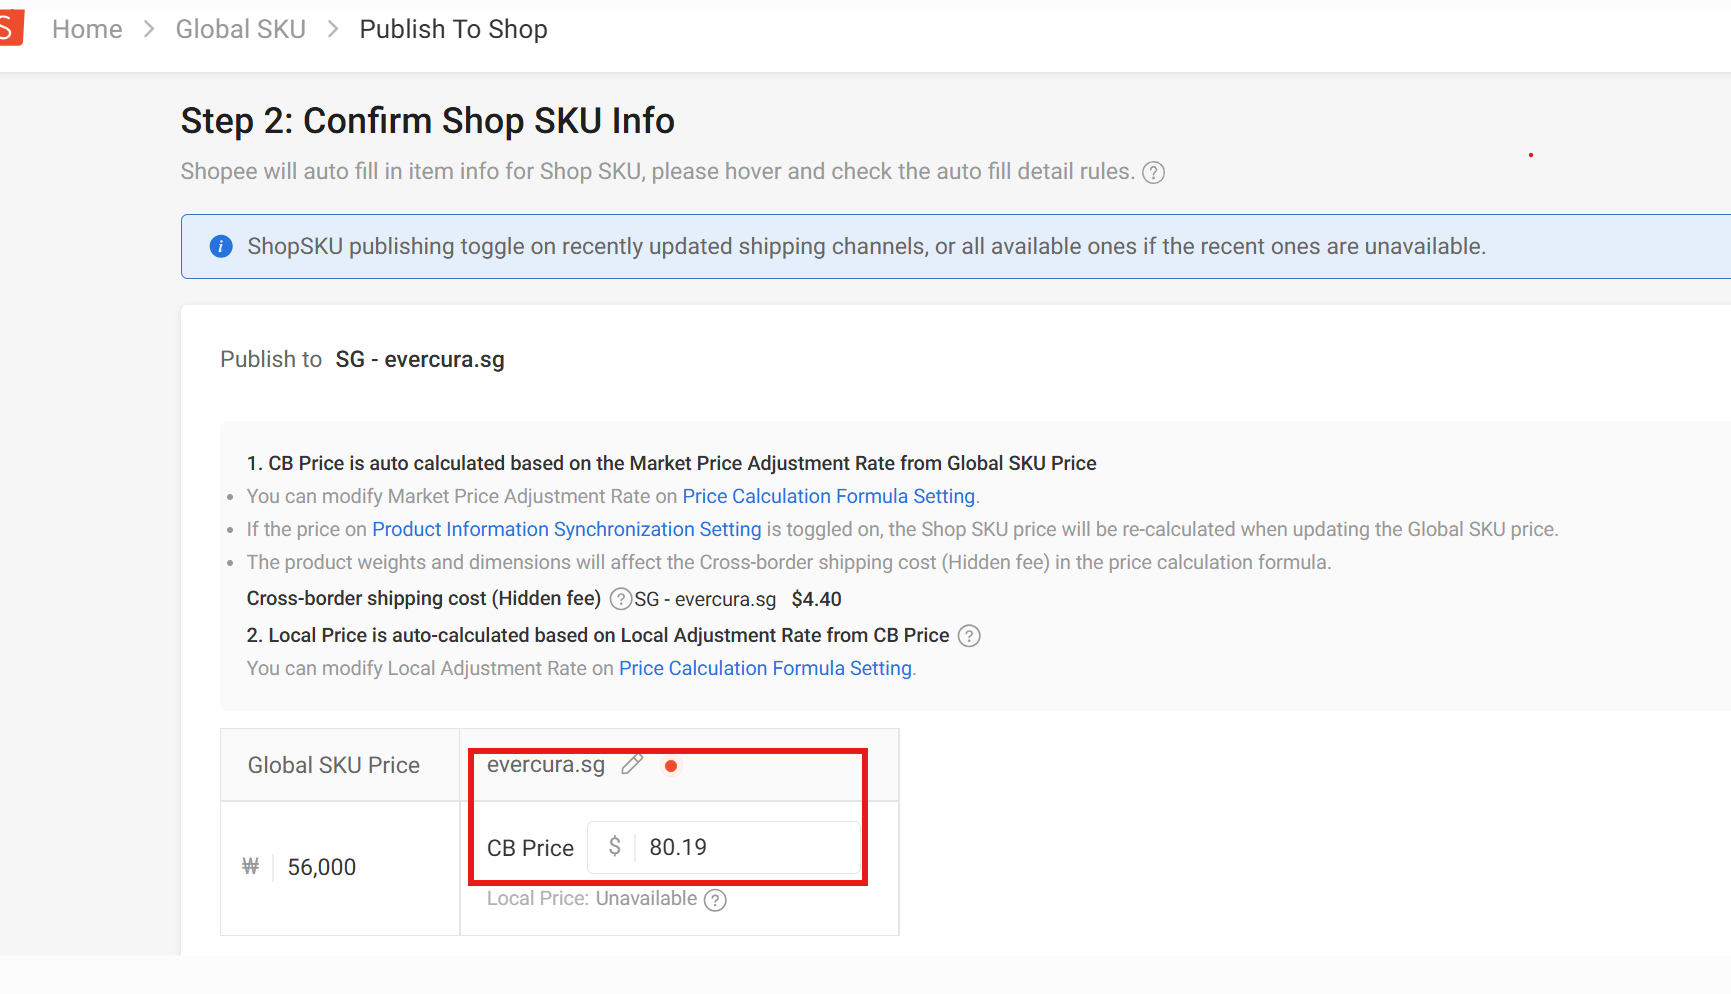Click the Shopee logo icon
The image size is (1731, 994).
click(x=10, y=28)
